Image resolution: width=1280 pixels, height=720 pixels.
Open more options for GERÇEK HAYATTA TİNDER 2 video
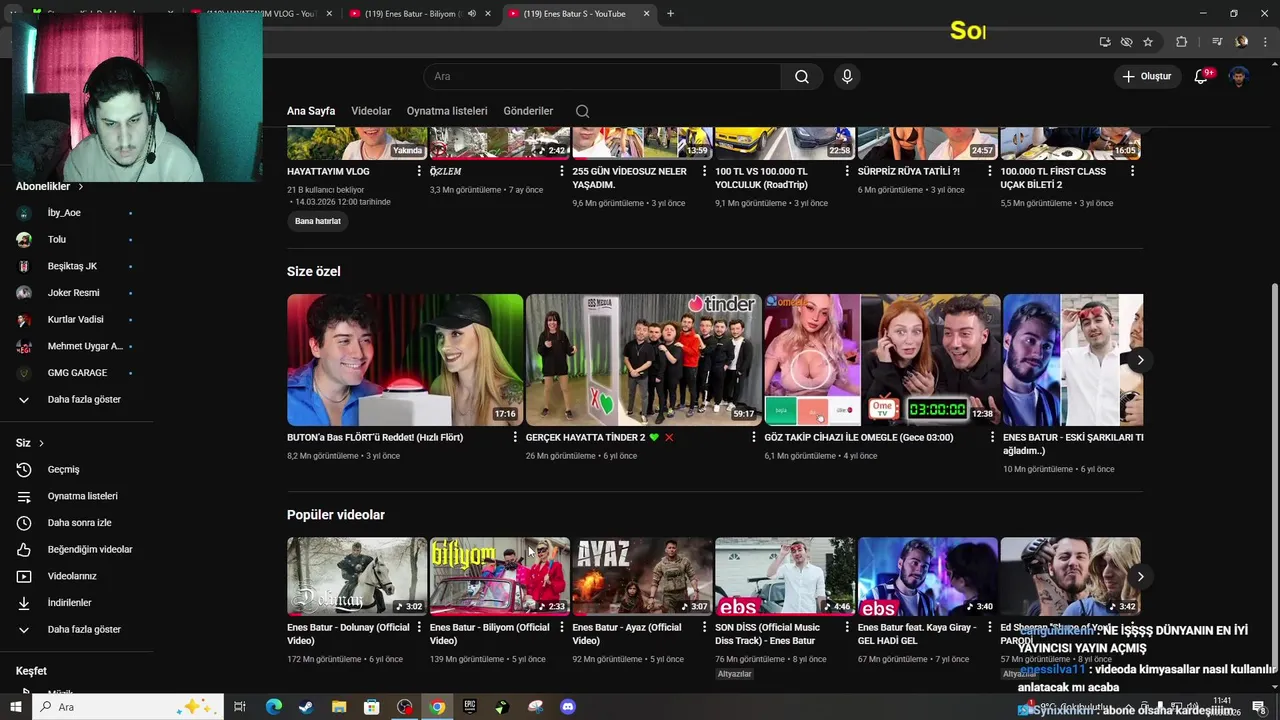pyautogui.click(x=754, y=437)
